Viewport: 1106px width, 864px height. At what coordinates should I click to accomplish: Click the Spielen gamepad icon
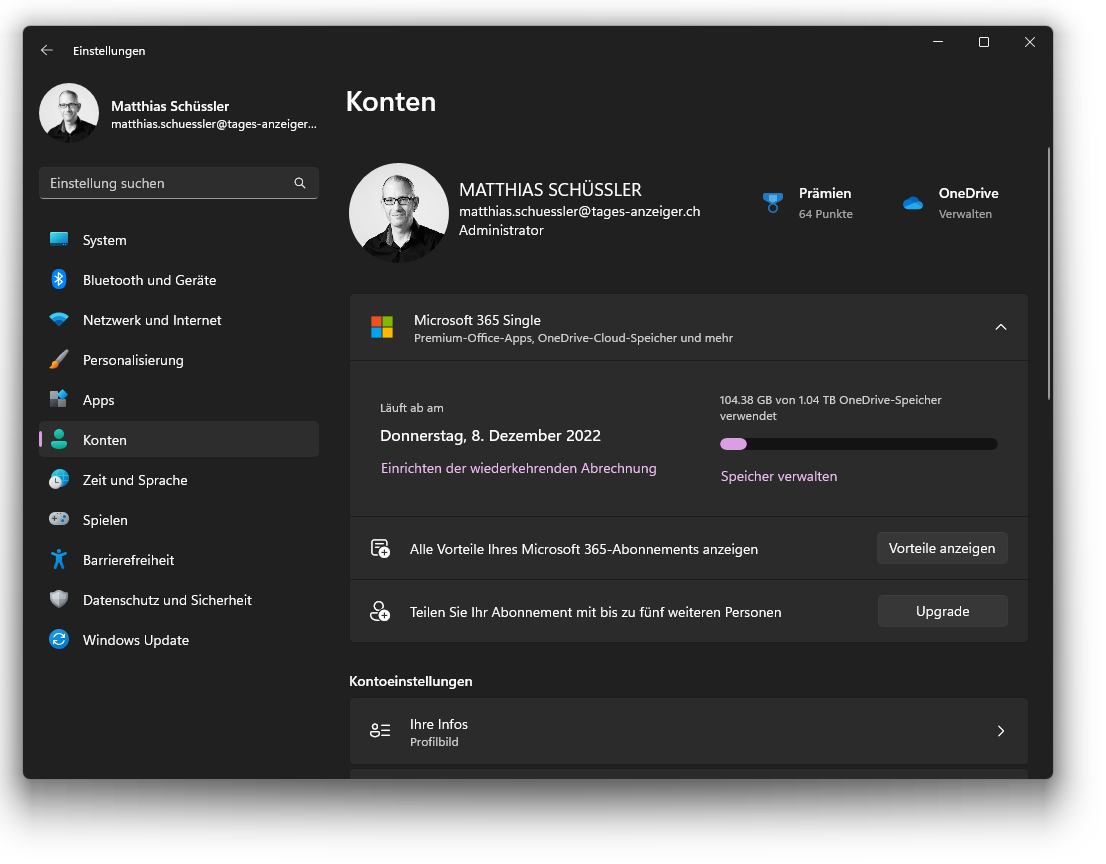point(59,519)
